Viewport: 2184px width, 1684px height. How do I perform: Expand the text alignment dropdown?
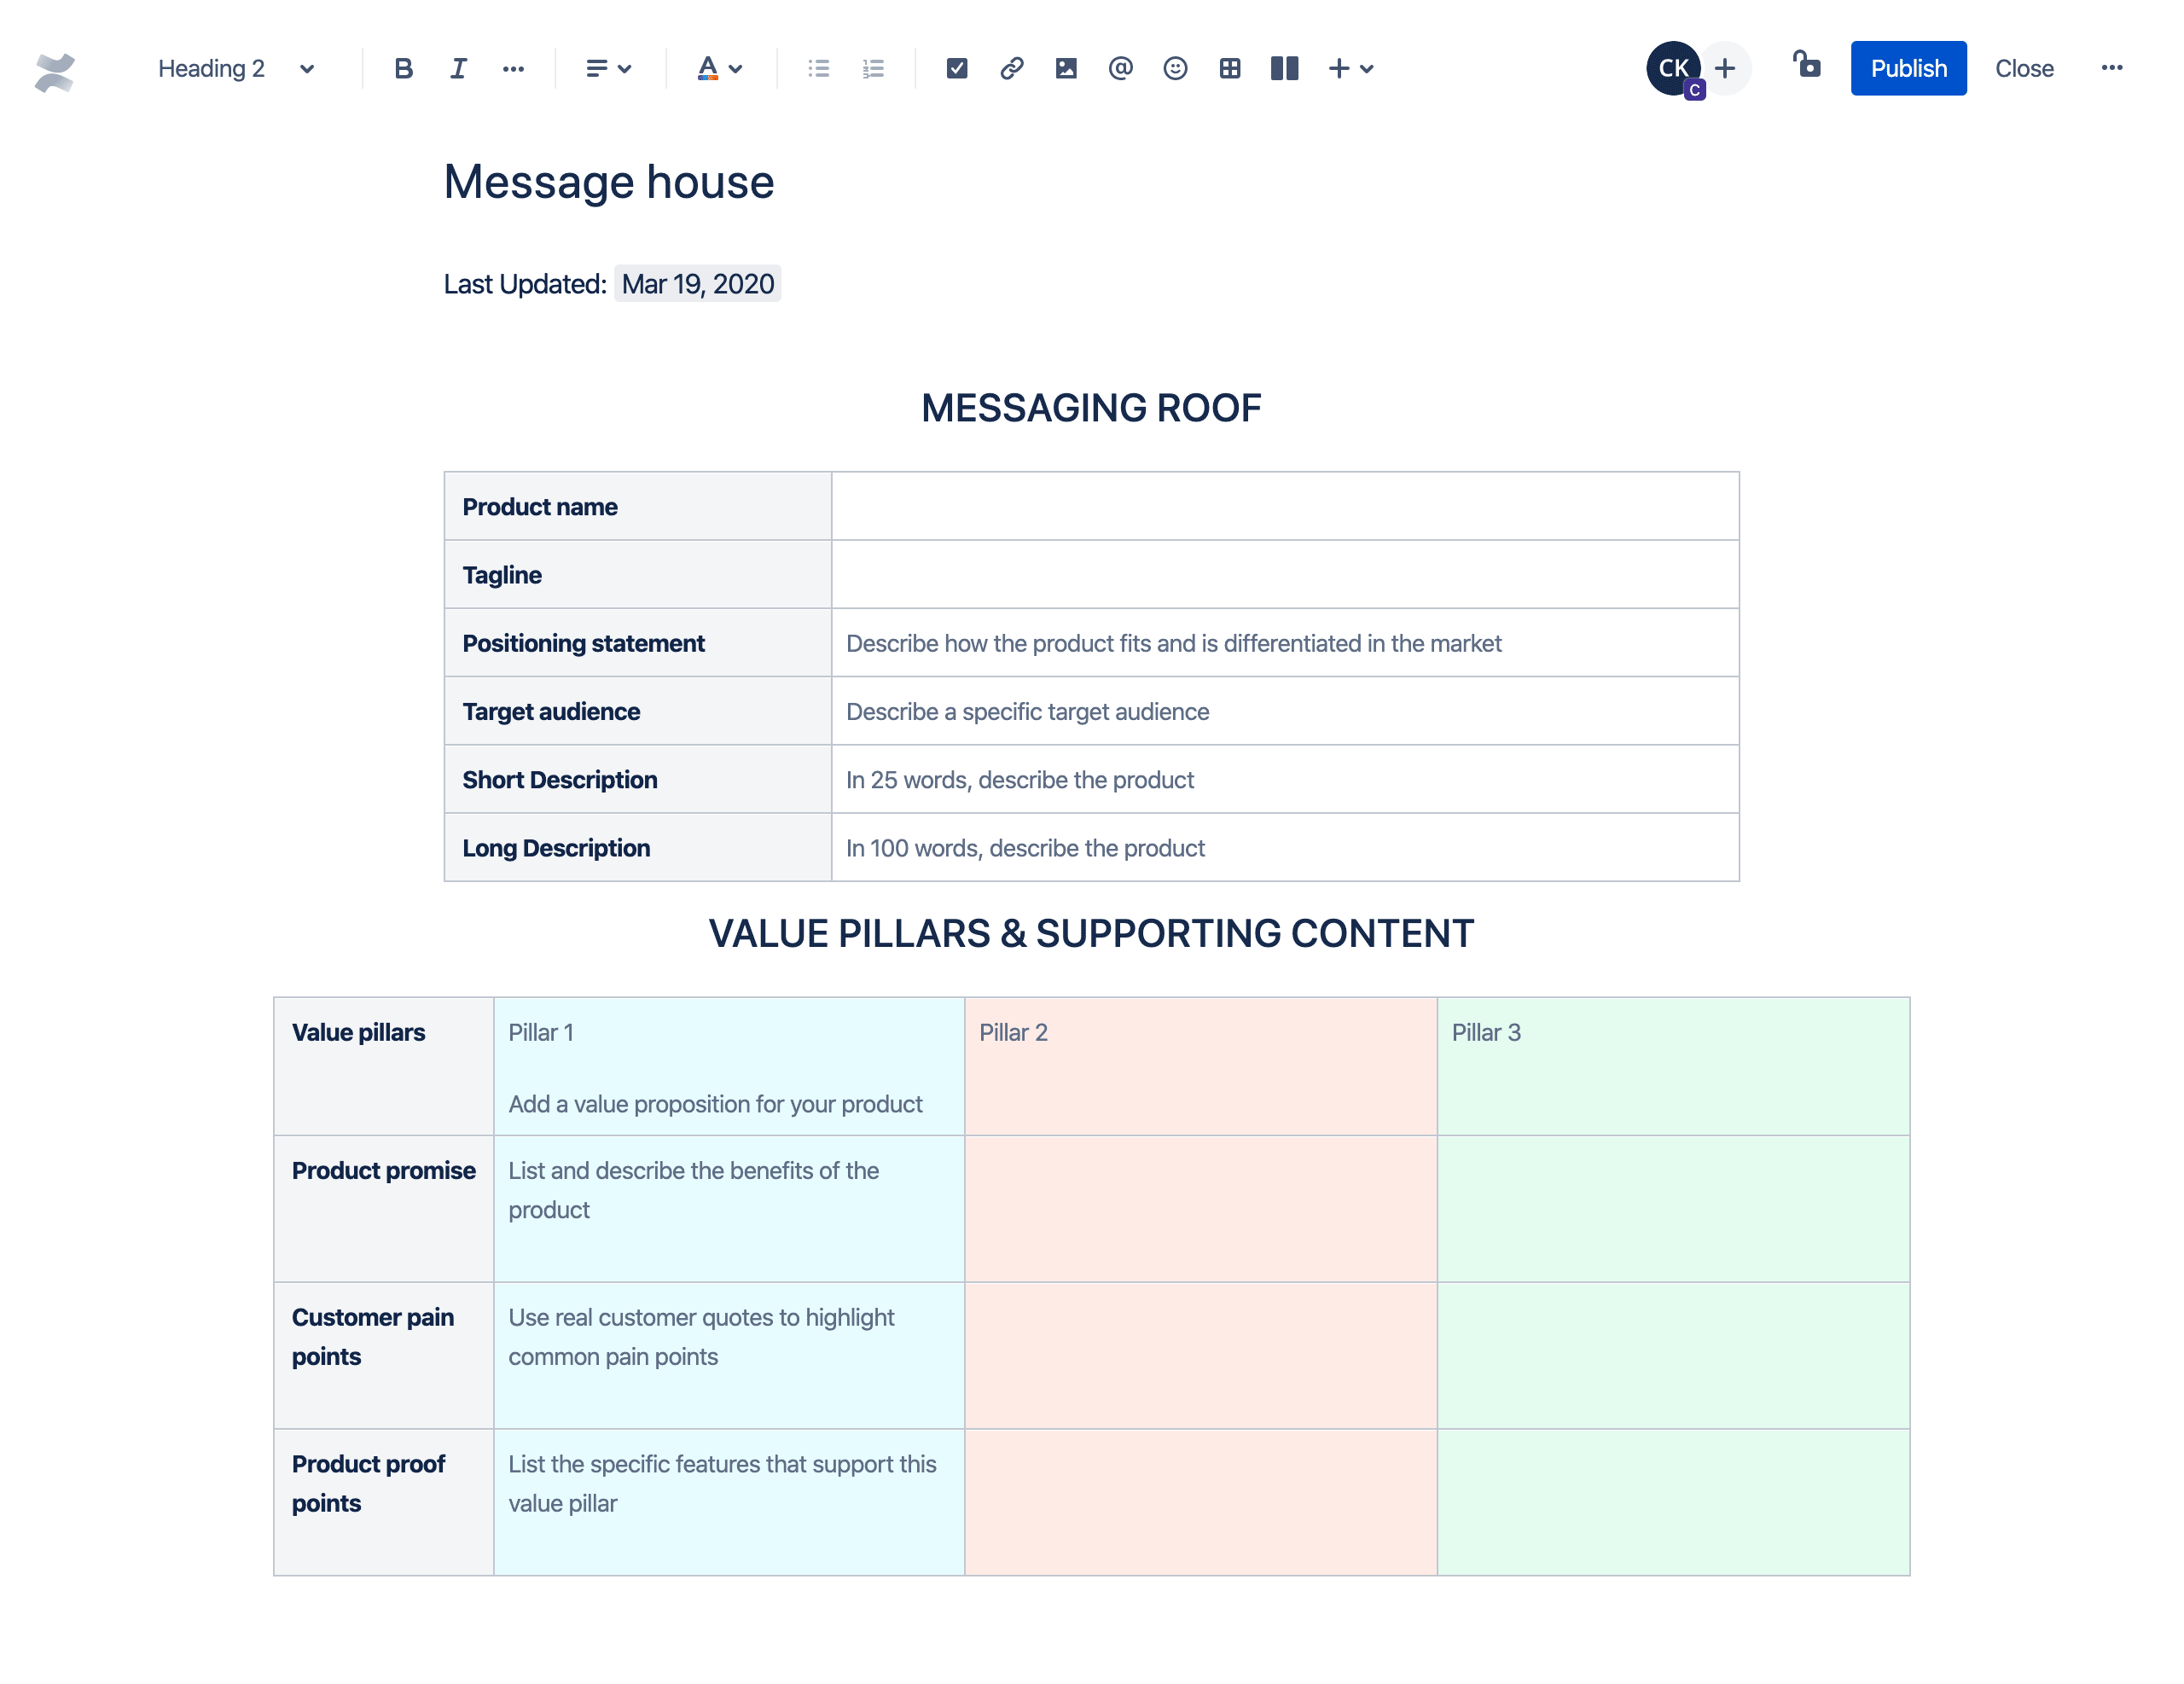tap(610, 69)
